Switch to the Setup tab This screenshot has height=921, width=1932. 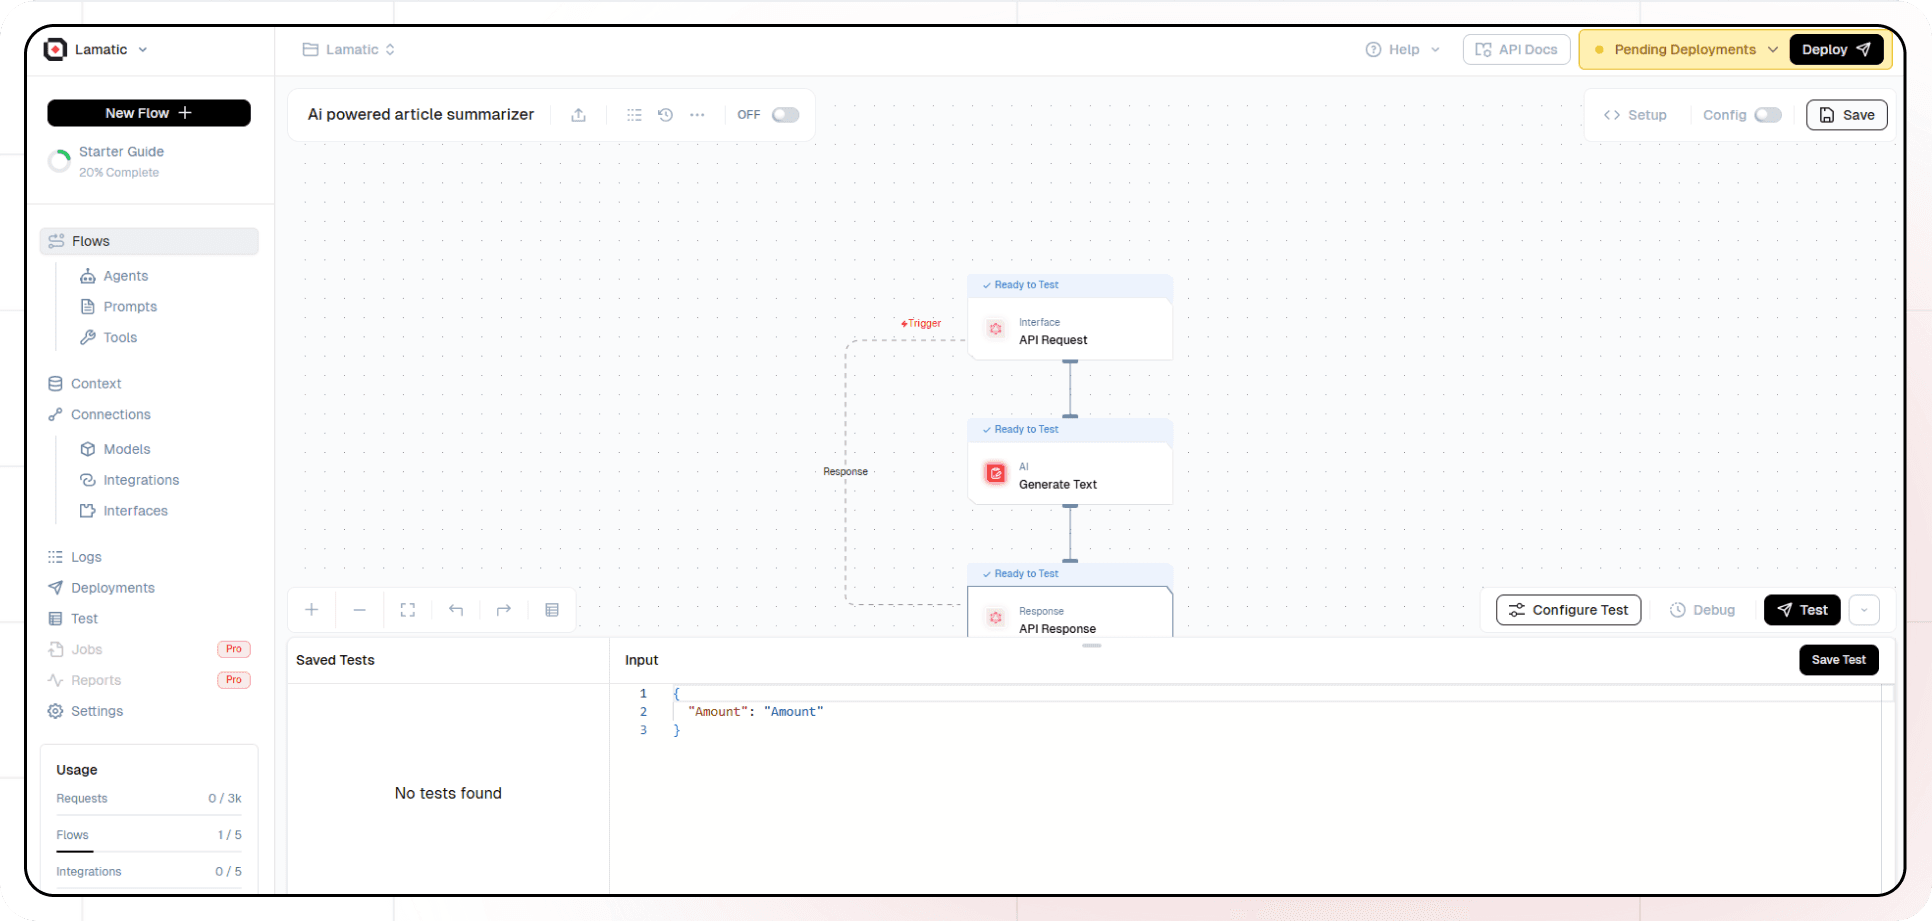coord(1637,115)
